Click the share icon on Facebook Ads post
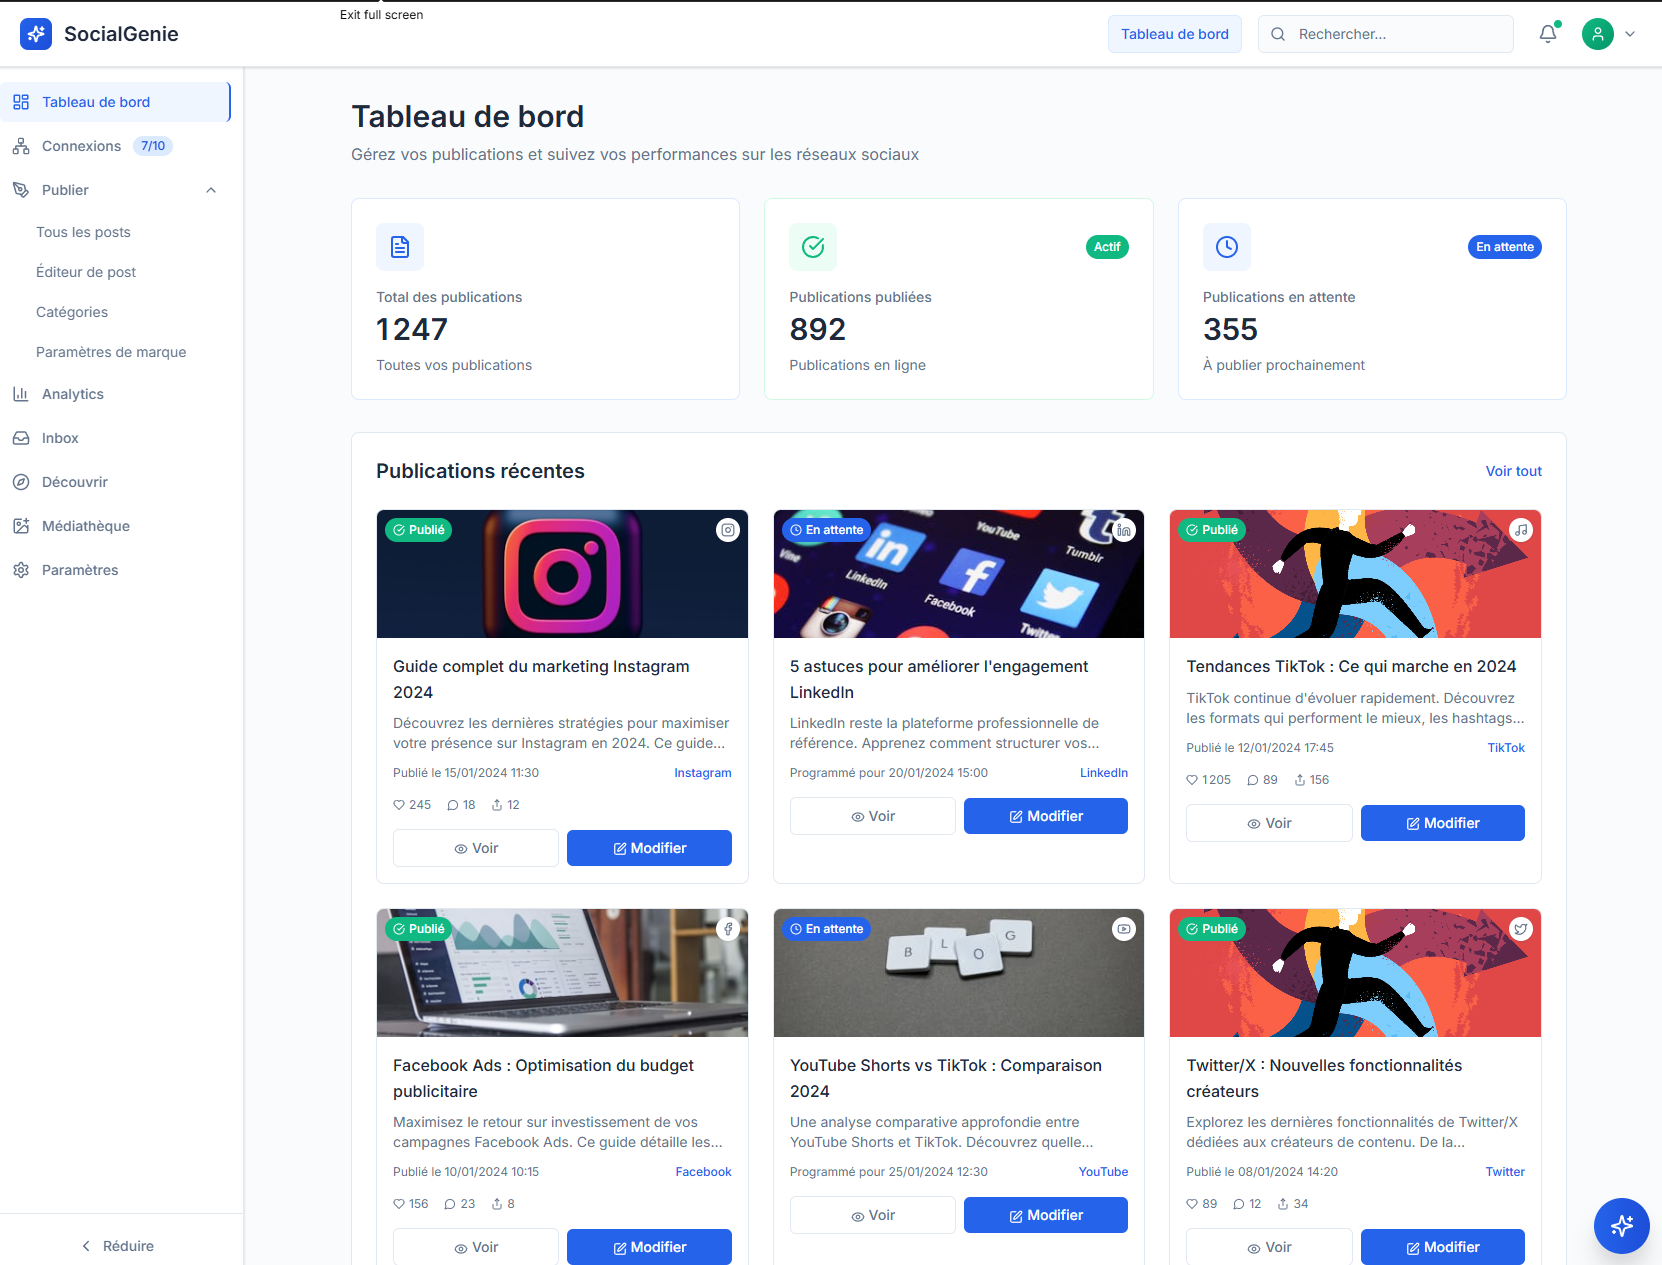Screen dimensions: 1662x1265 coord(497,1204)
